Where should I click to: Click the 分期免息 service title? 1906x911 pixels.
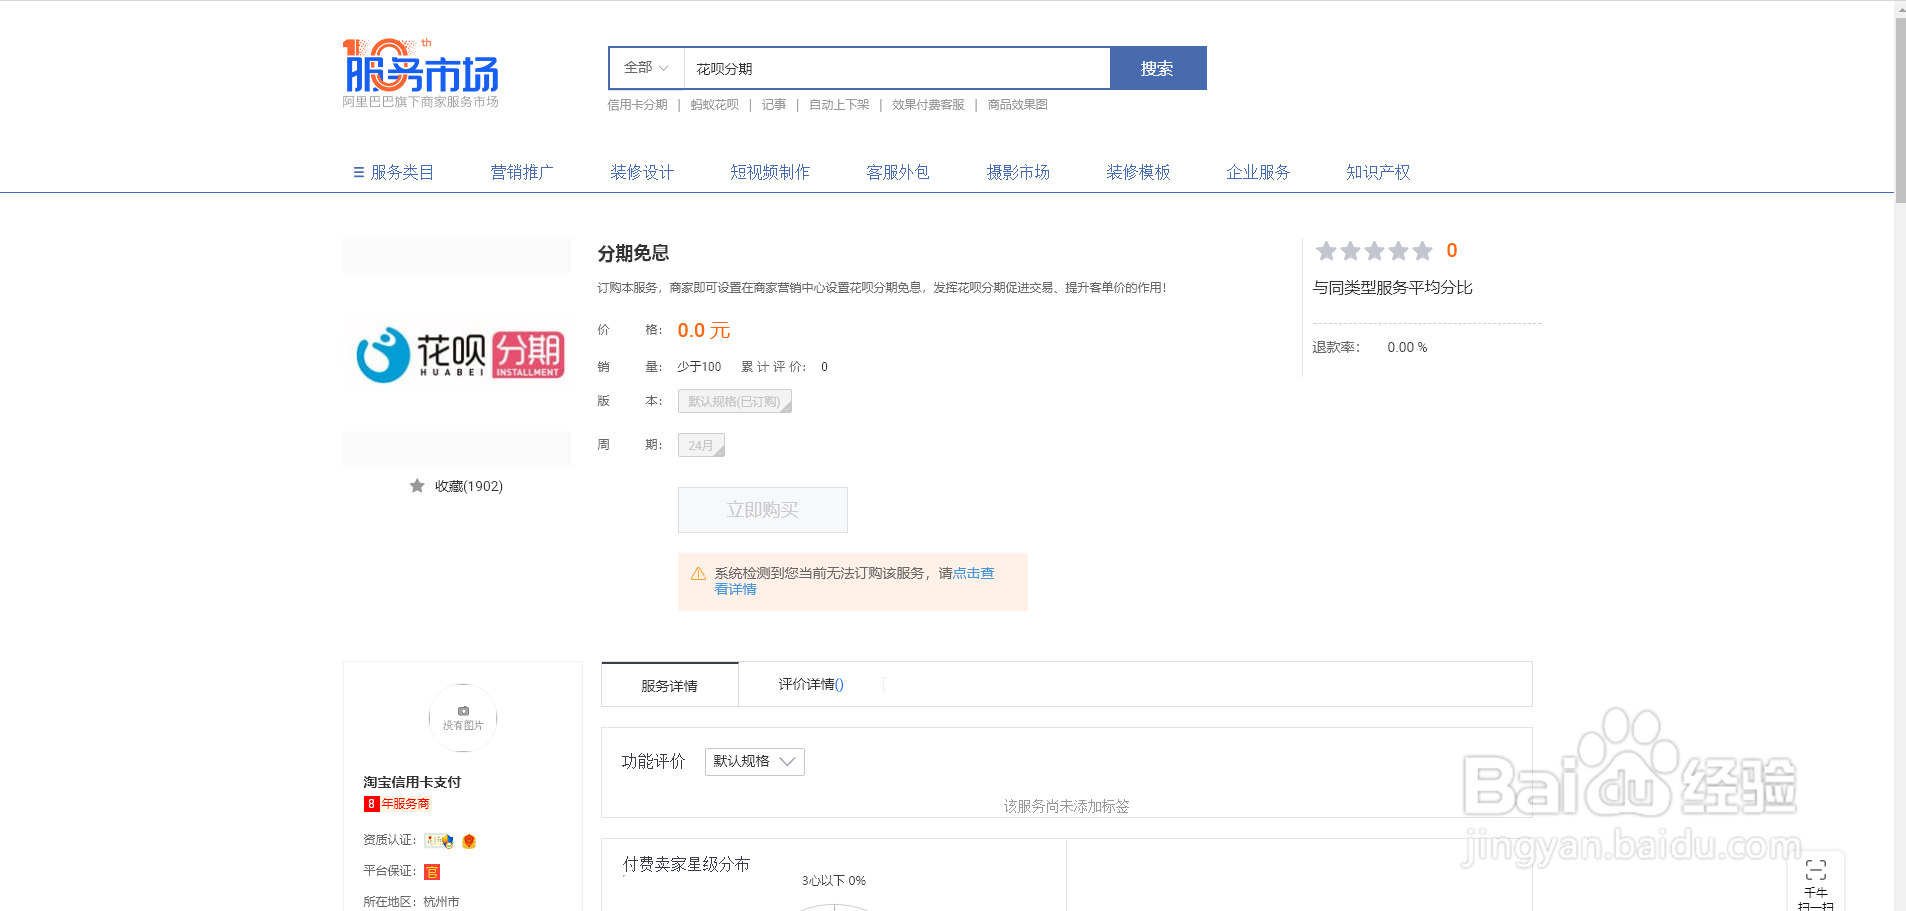pos(633,253)
